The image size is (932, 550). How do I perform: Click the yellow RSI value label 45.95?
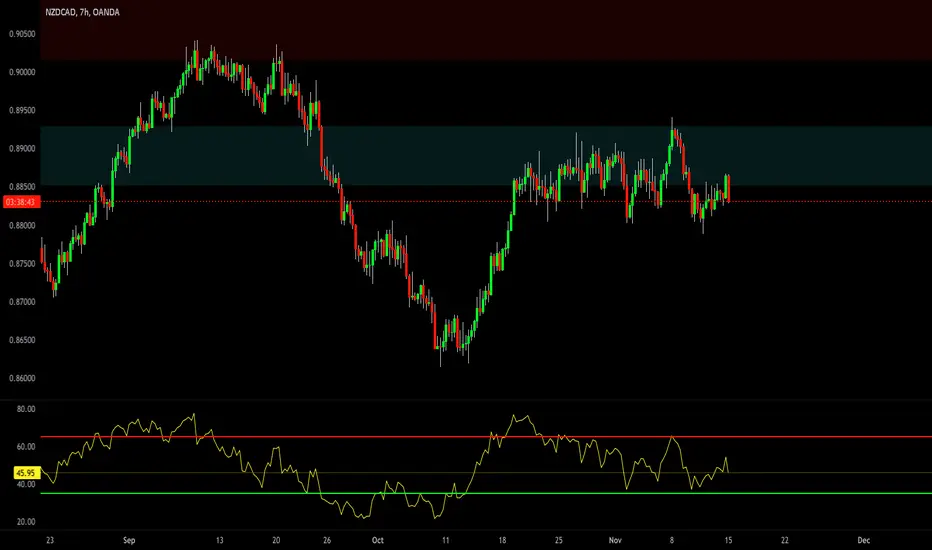[x=27, y=473]
